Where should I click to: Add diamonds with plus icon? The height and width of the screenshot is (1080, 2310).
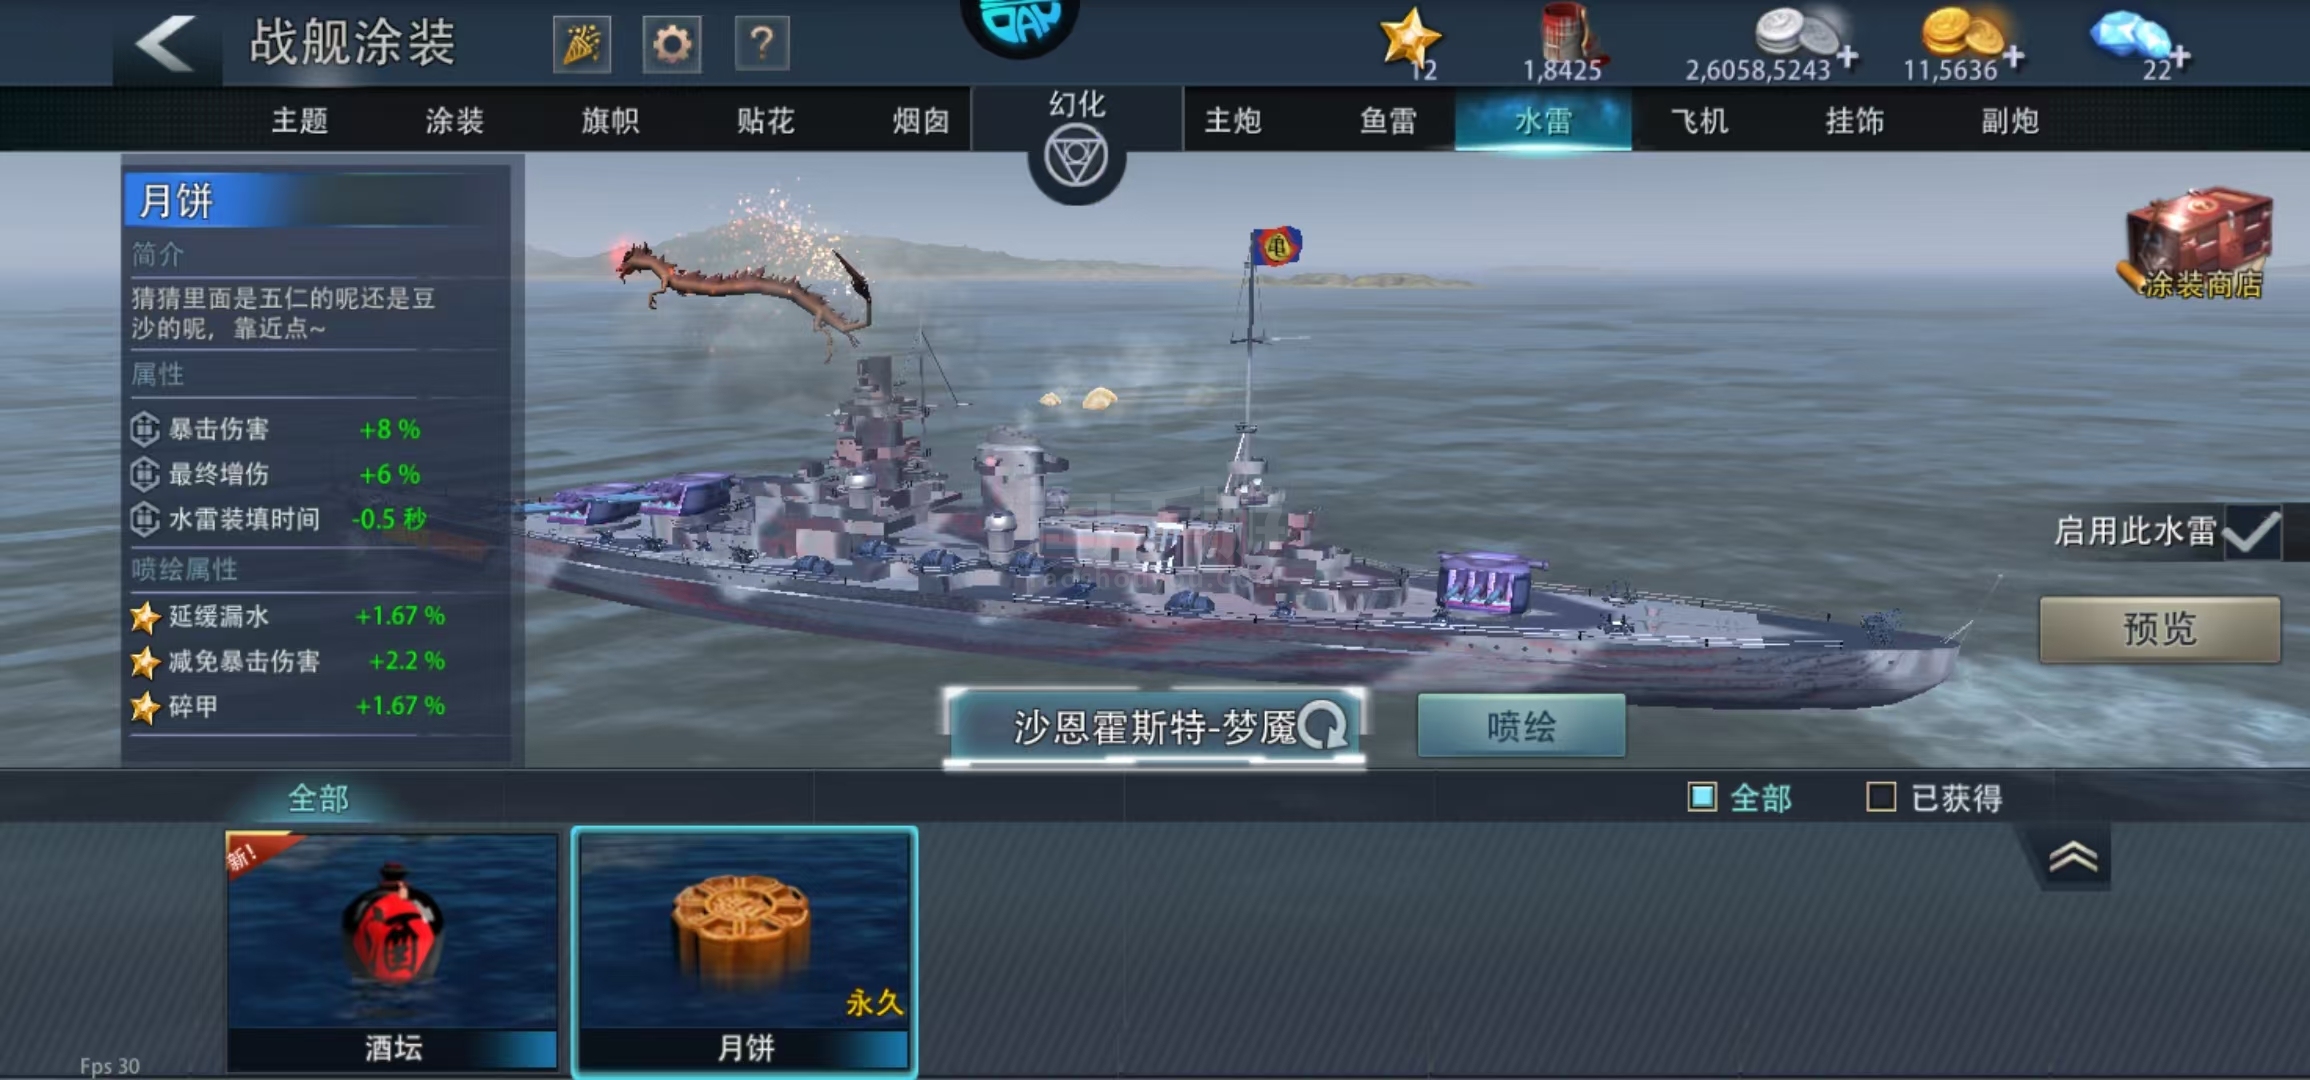point(2179,56)
